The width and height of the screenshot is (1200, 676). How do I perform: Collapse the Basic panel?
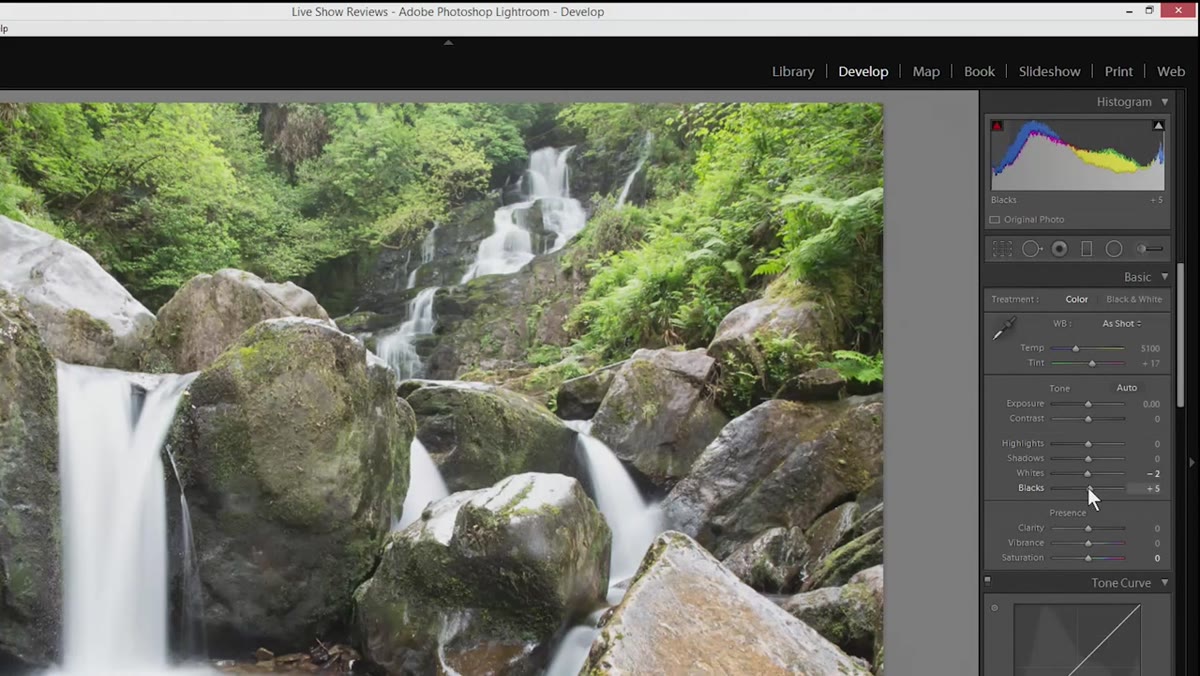[x=1164, y=277]
